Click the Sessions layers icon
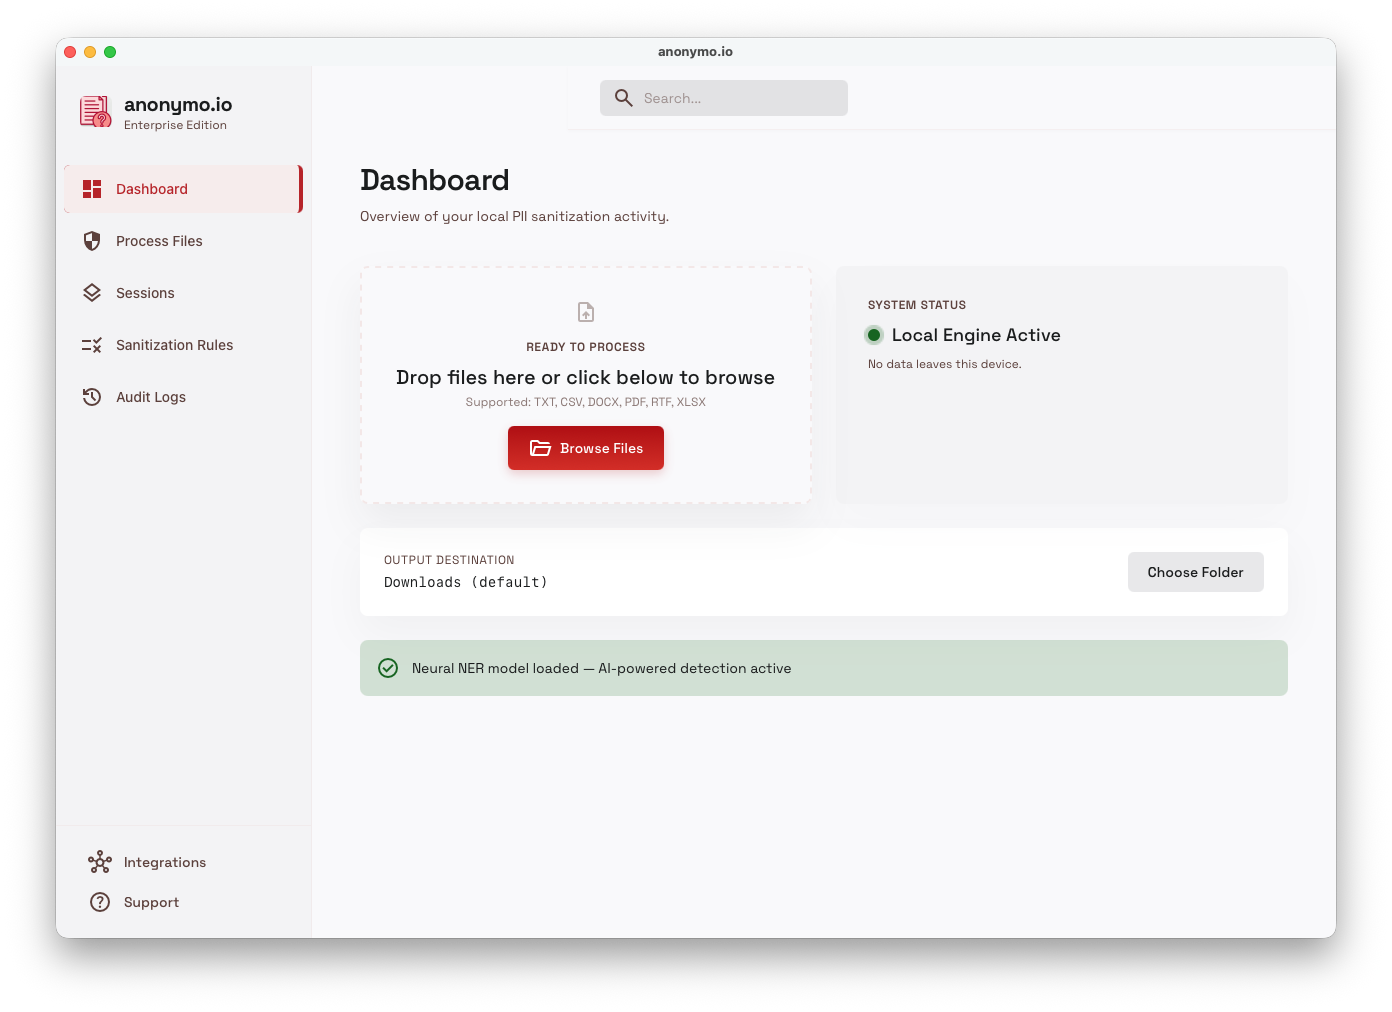Screen dimensions: 1392x1012 tap(92, 293)
